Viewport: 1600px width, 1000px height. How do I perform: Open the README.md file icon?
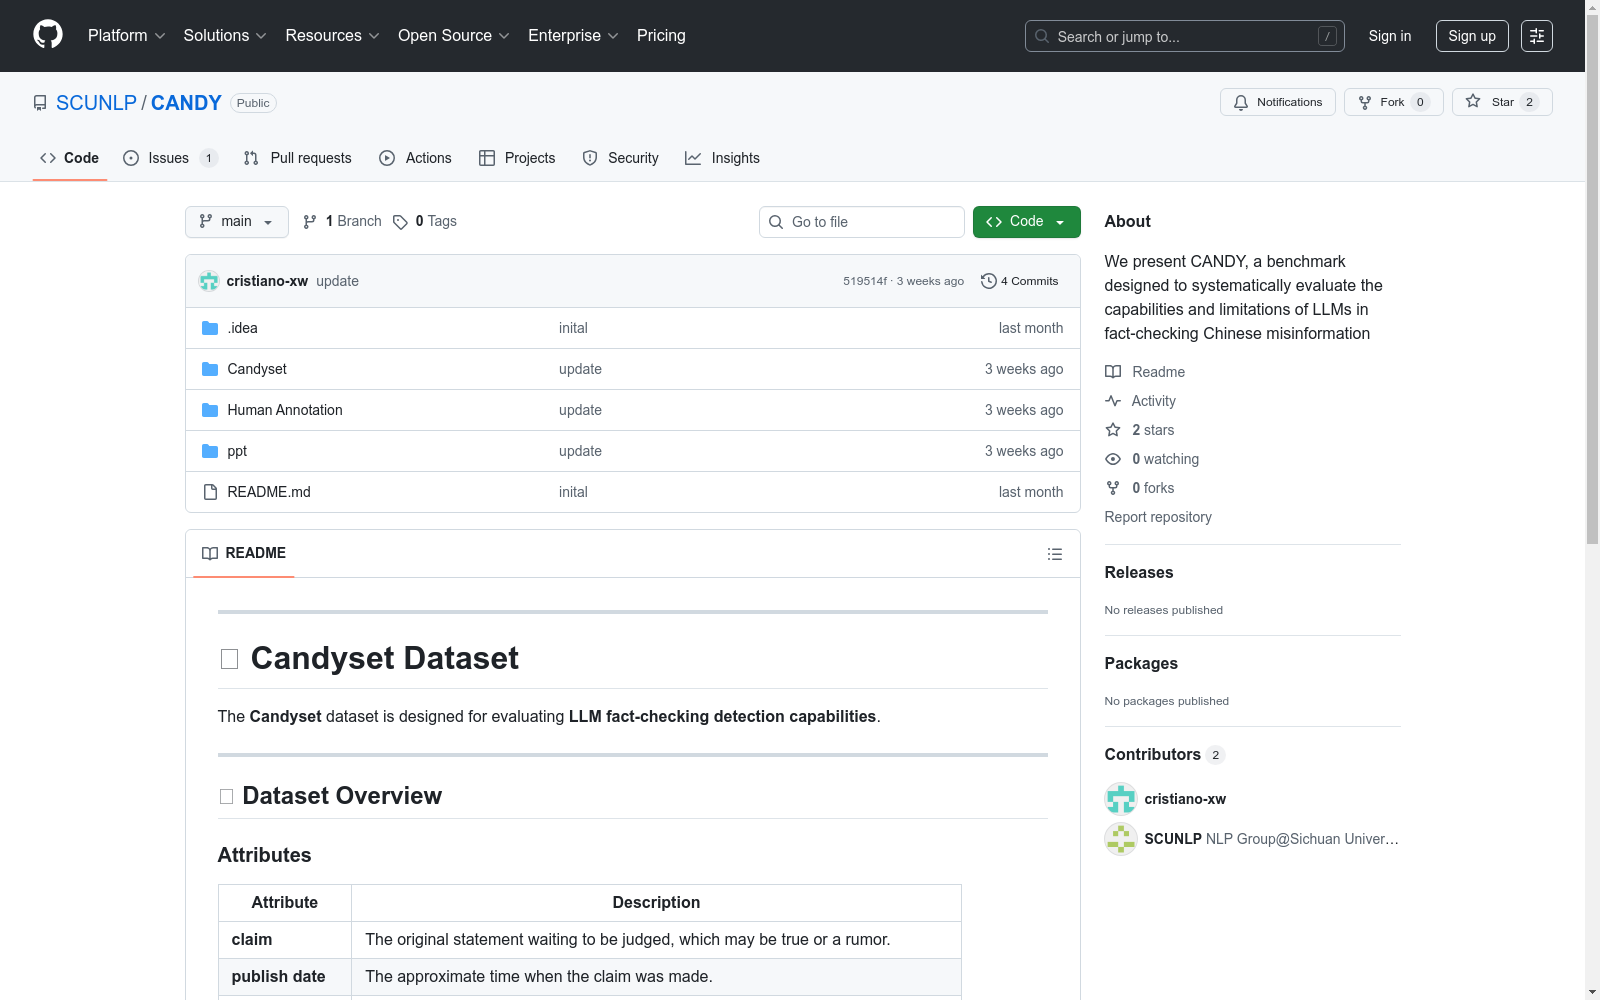pos(210,492)
